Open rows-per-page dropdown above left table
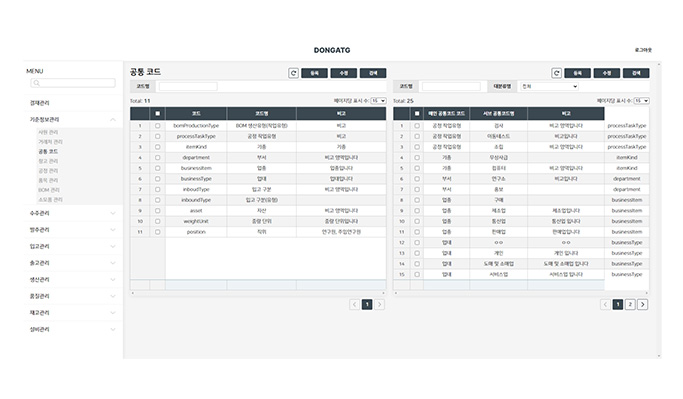This screenshot has width=683, height=399. click(x=379, y=101)
